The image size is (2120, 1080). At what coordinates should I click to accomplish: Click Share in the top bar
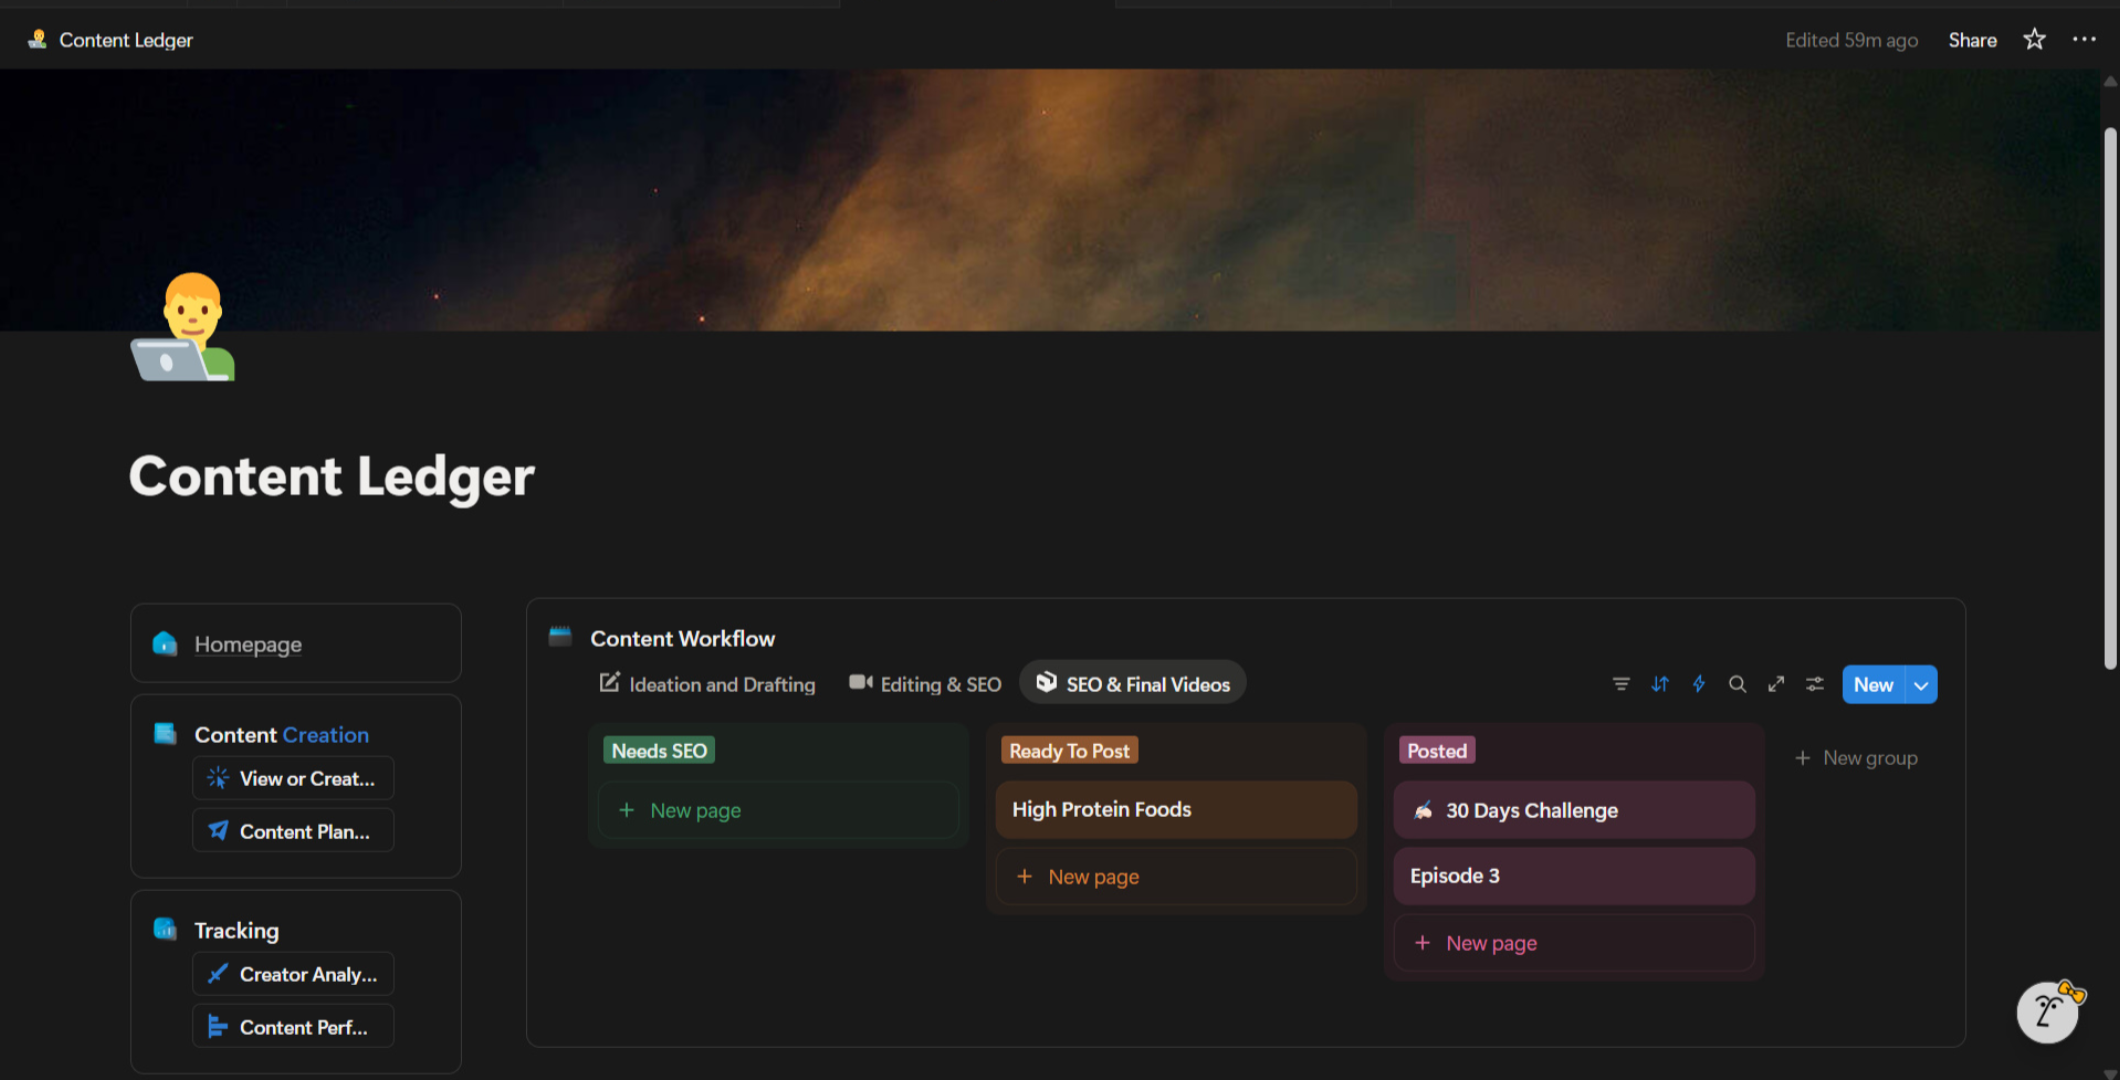1972,40
